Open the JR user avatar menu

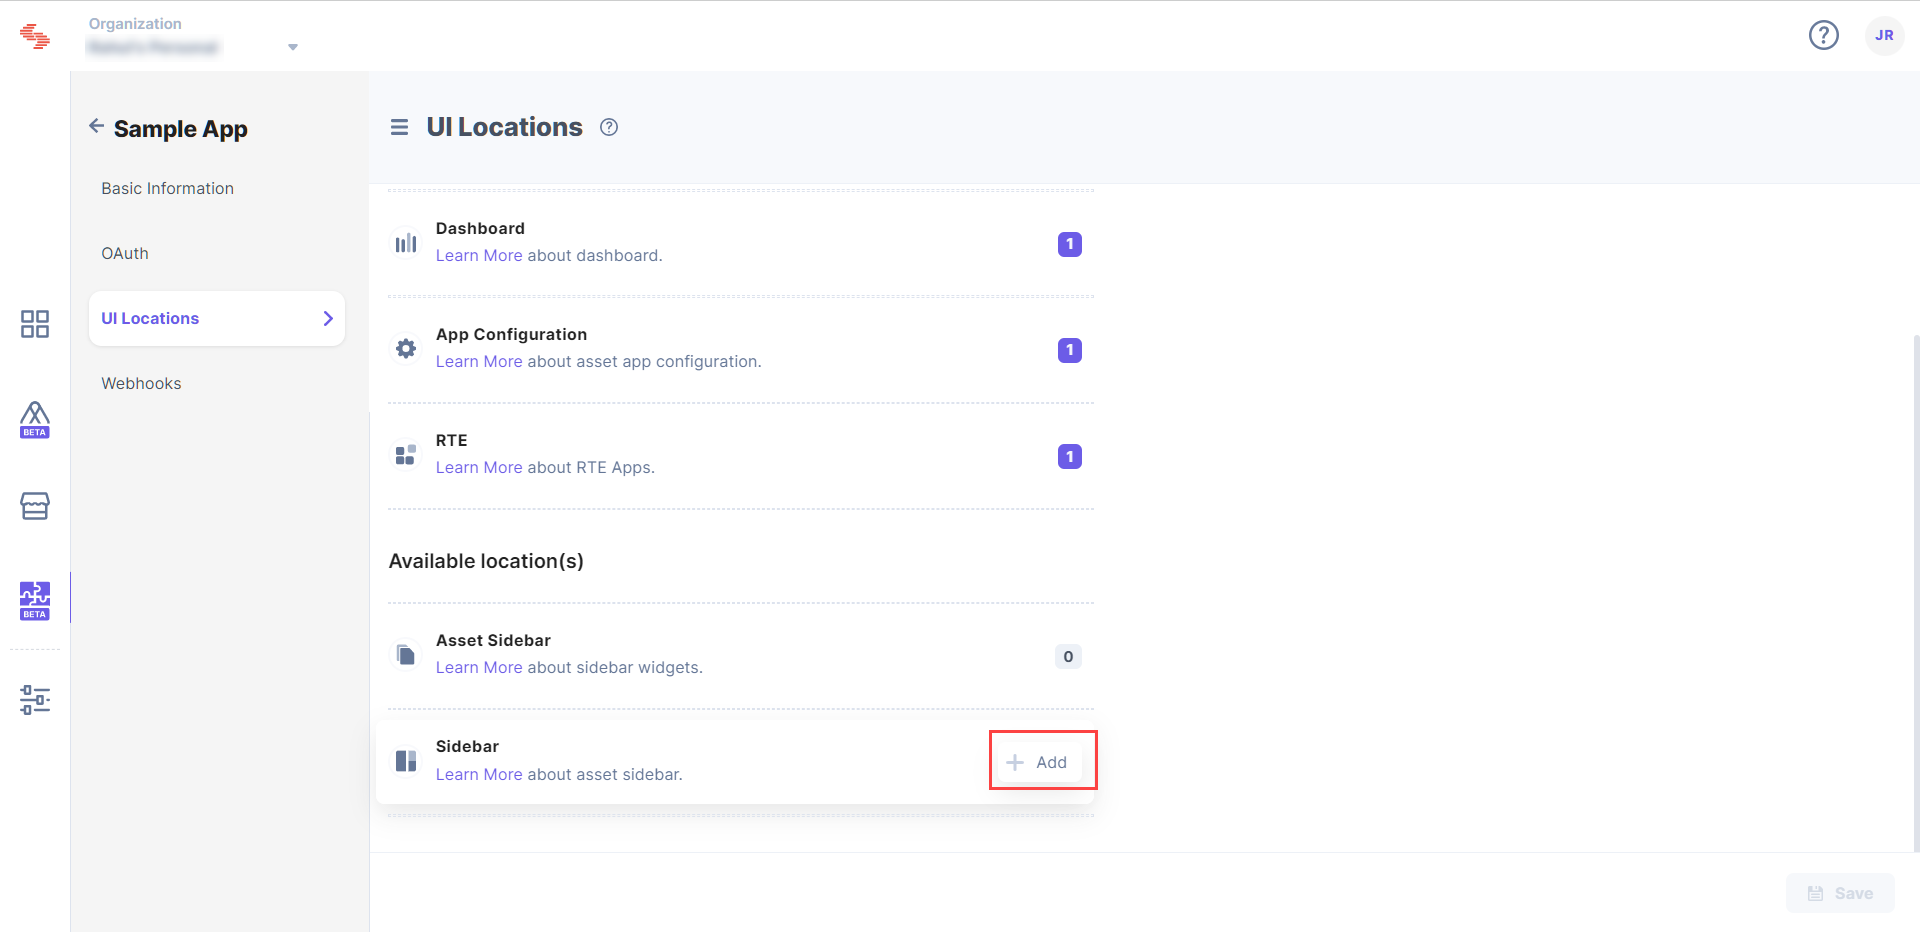tap(1884, 35)
